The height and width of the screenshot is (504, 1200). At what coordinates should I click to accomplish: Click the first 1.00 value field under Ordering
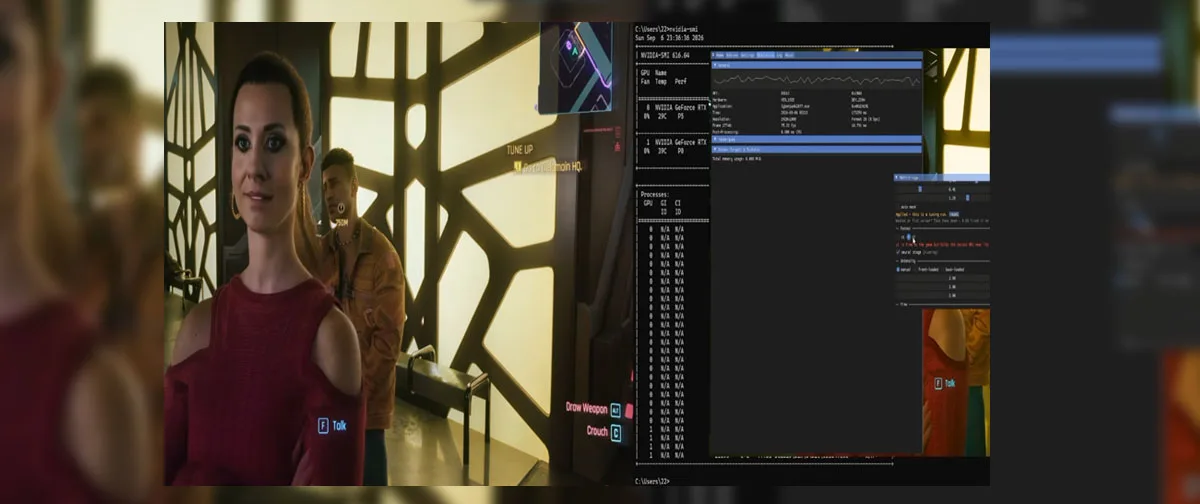click(942, 278)
